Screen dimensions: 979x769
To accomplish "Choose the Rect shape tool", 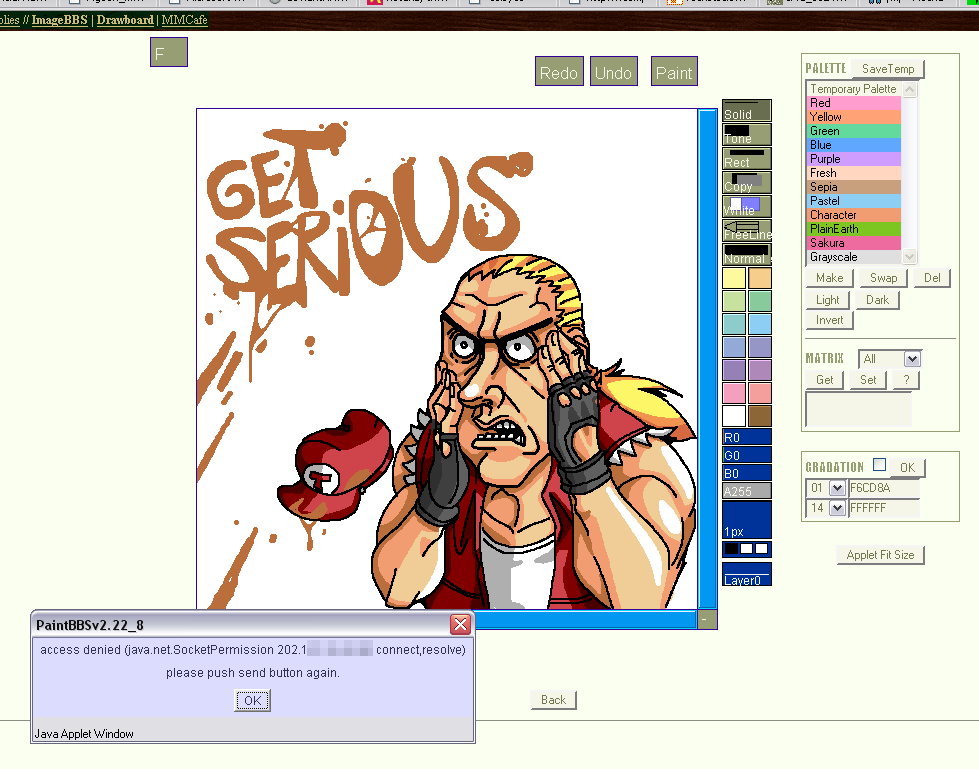I will pyautogui.click(x=746, y=158).
